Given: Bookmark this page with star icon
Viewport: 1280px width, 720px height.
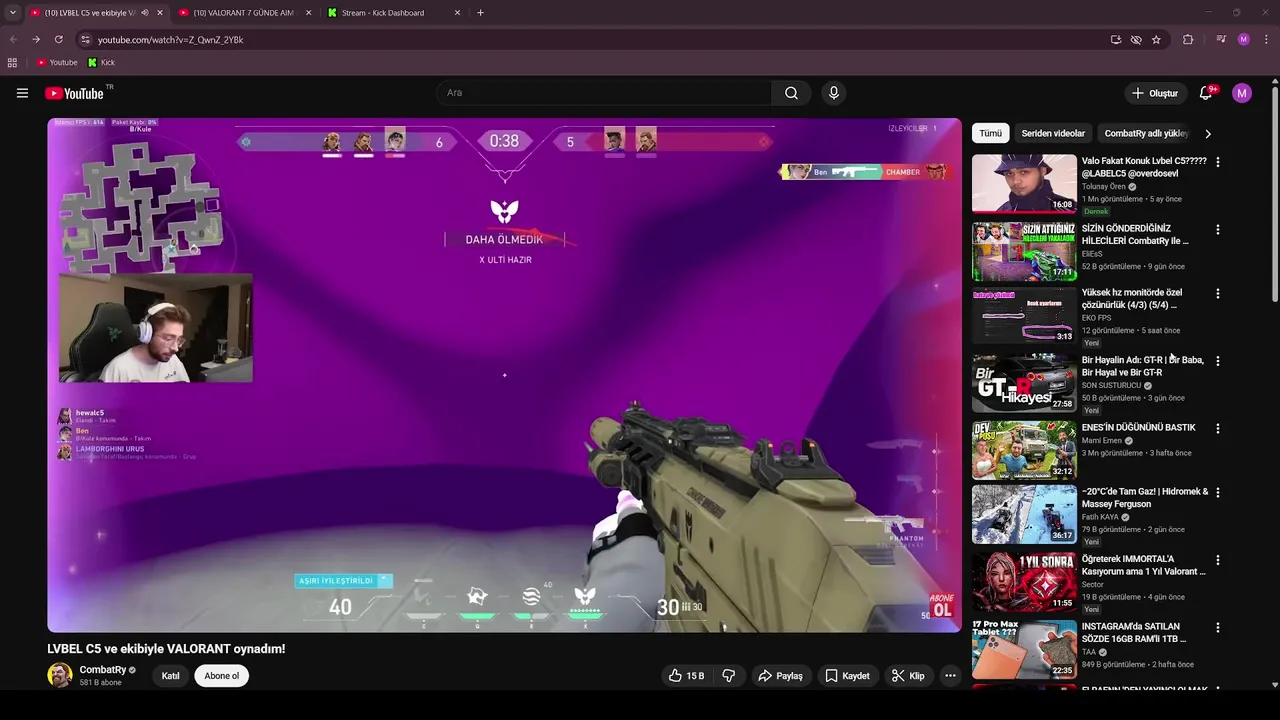Looking at the screenshot, I should (1156, 39).
